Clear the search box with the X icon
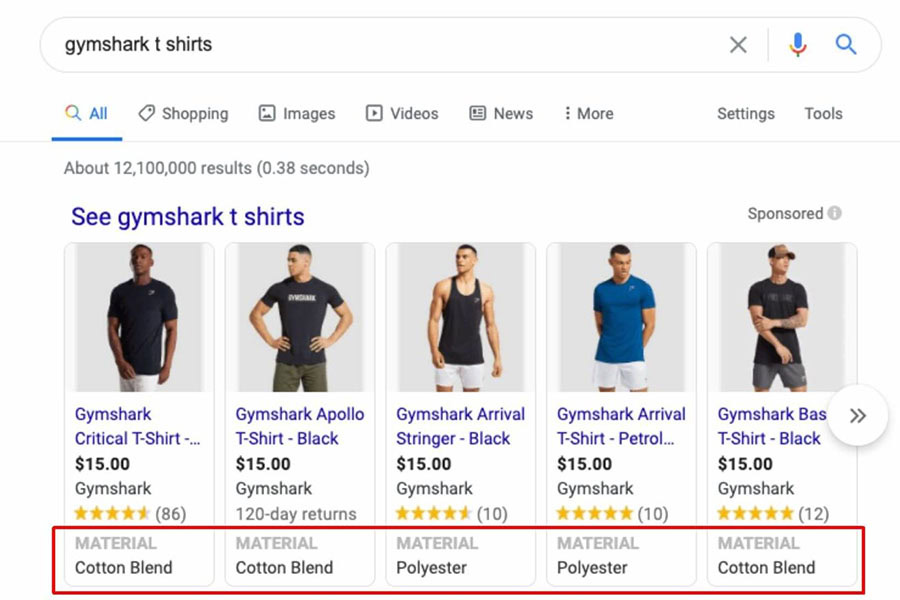Image resolution: width=900 pixels, height=600 pixels. [738, 44]
